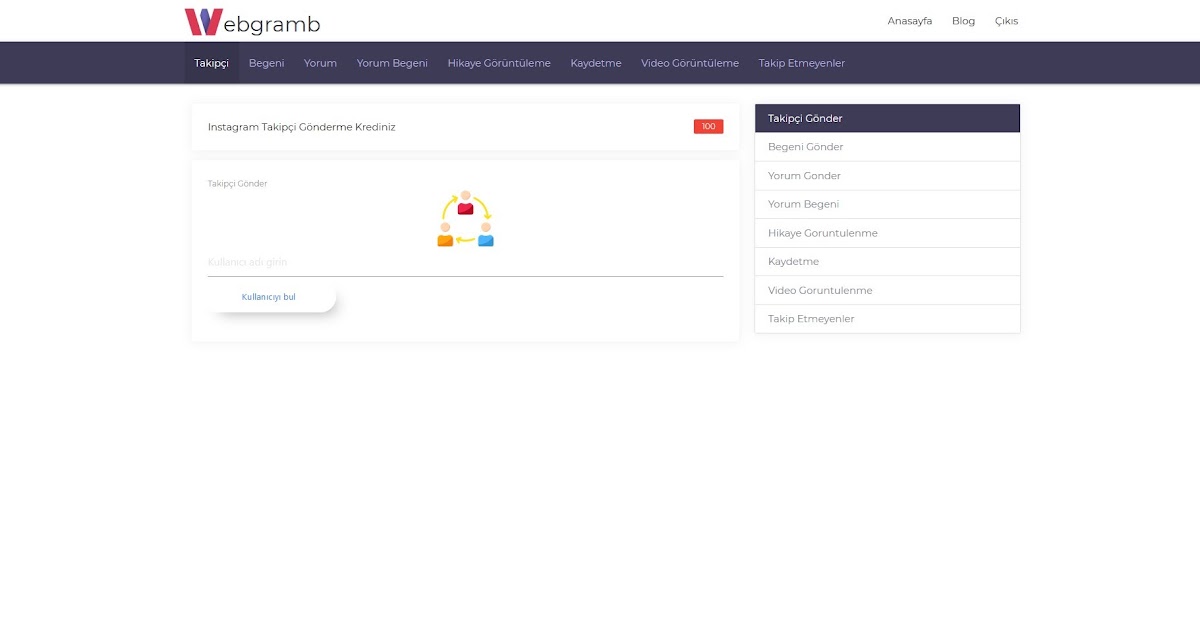The height and width of the screenshot is (630, 1200).
Task: Choose Yorum Gönder in sidebar
Action: [x=887, y=176]
